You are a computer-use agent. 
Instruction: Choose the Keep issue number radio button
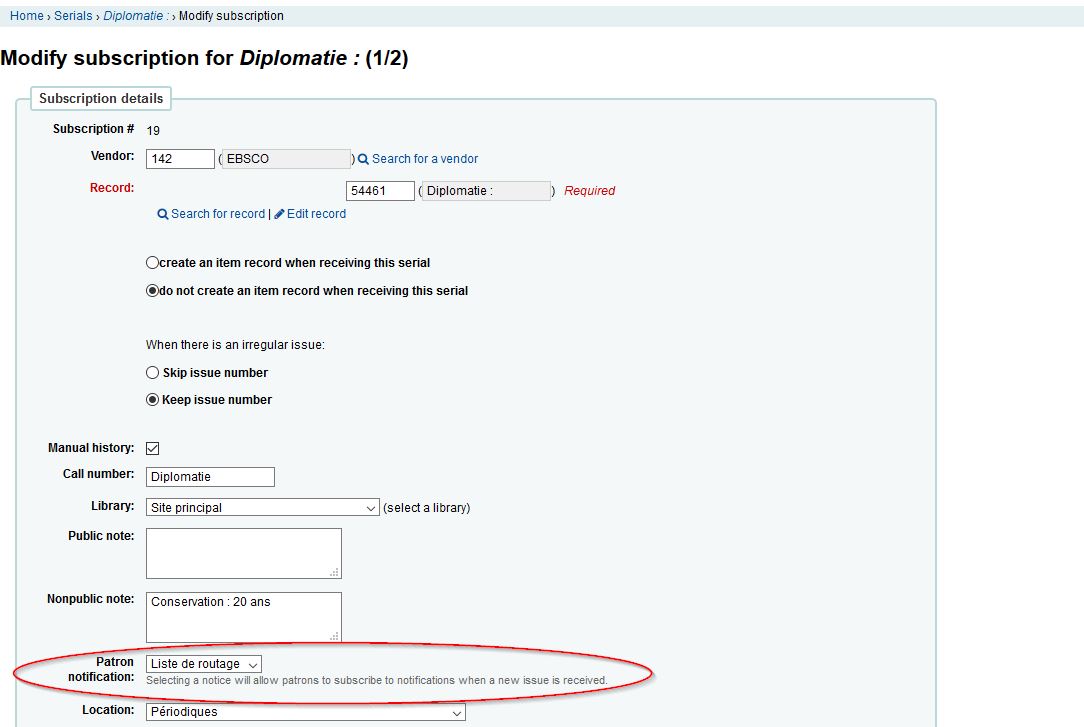click(x=153, y=400)
